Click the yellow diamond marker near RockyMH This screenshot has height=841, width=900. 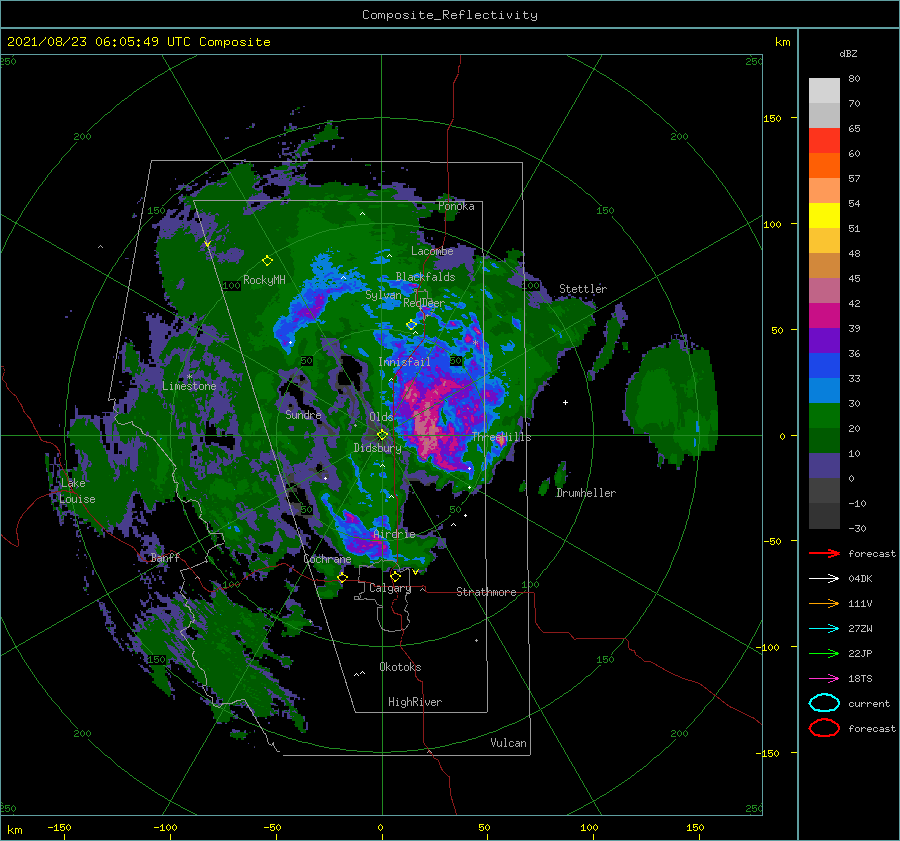pos(267,261)
